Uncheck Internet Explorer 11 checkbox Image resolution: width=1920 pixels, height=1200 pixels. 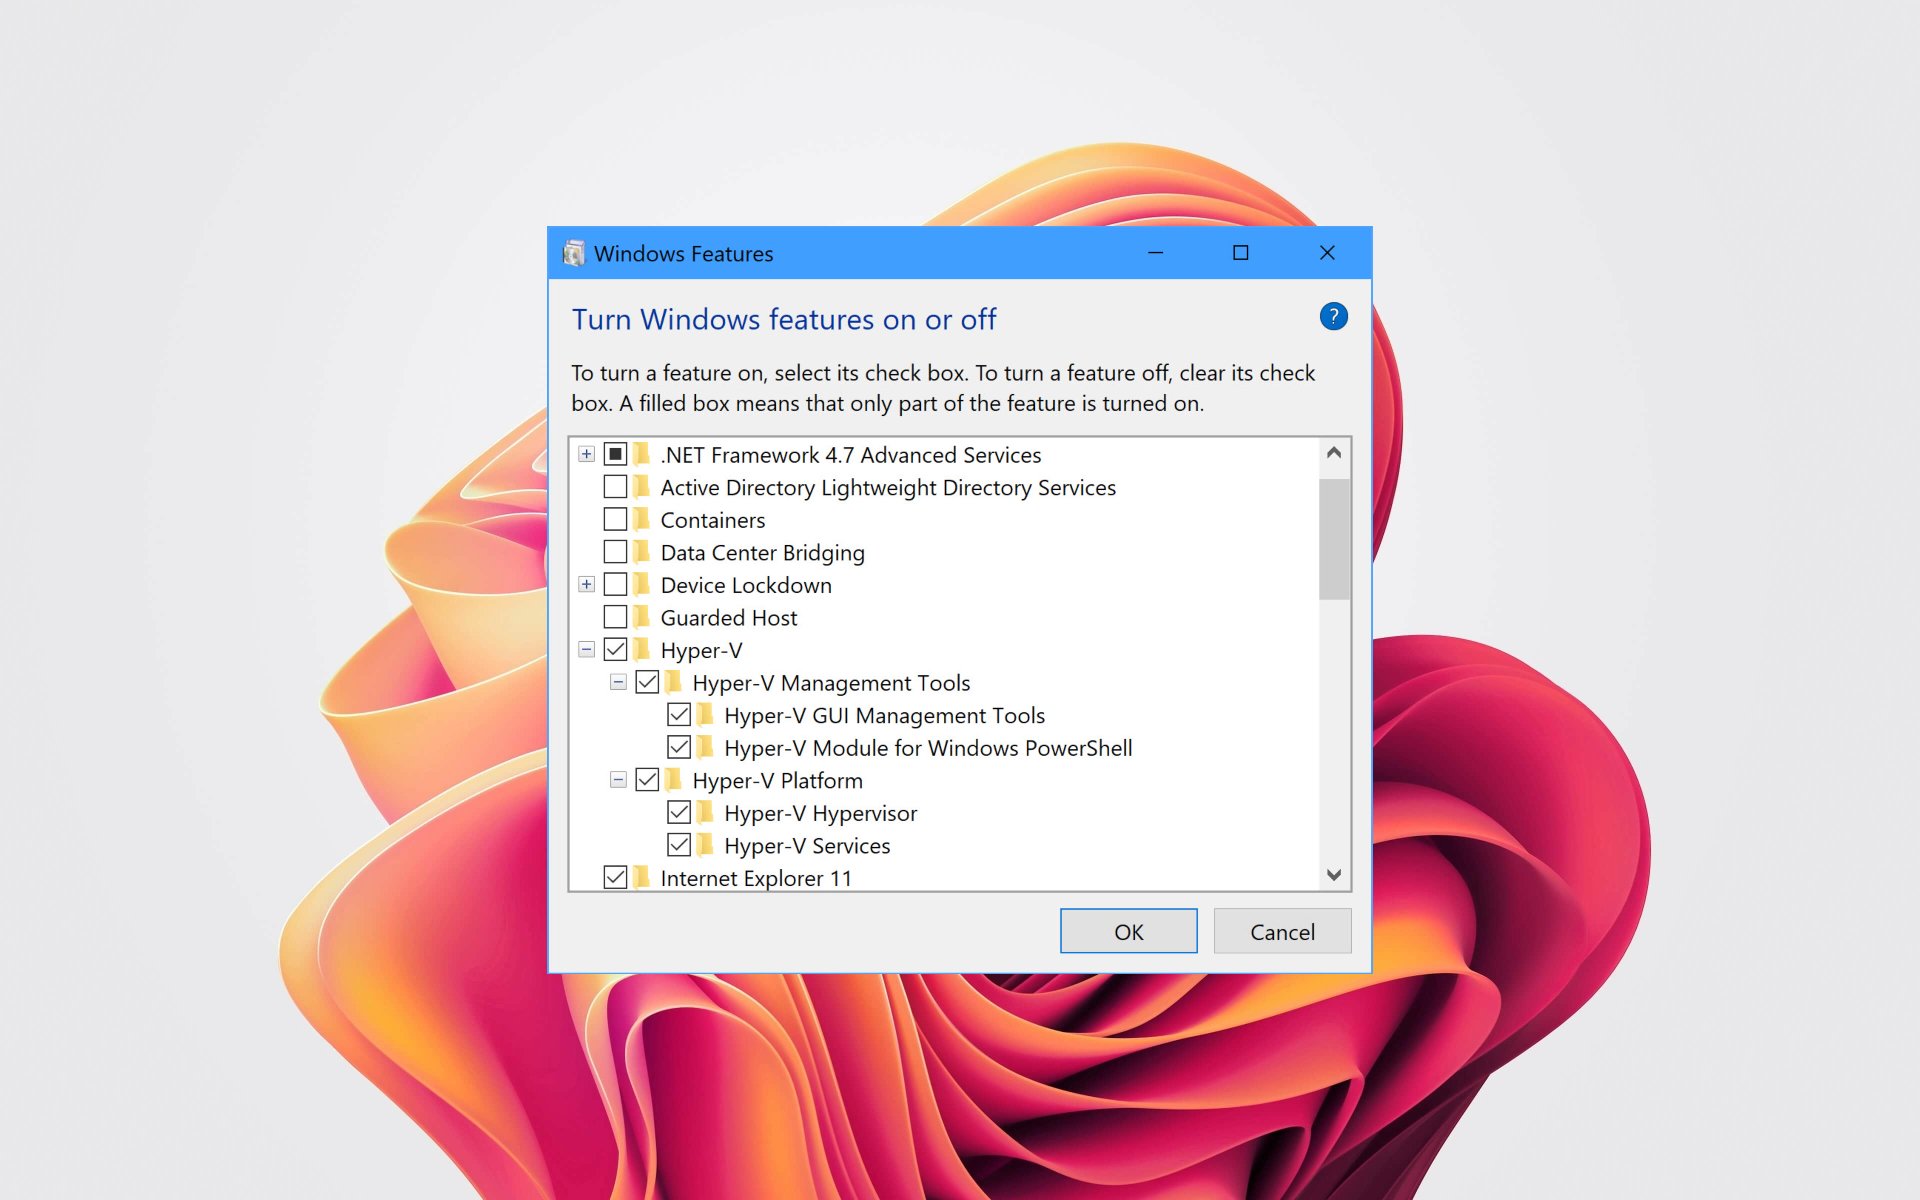point(616,878)
